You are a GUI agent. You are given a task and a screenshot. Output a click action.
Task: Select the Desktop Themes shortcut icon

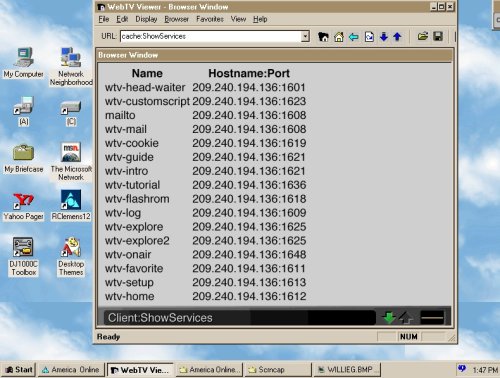(x=71, y=256)
